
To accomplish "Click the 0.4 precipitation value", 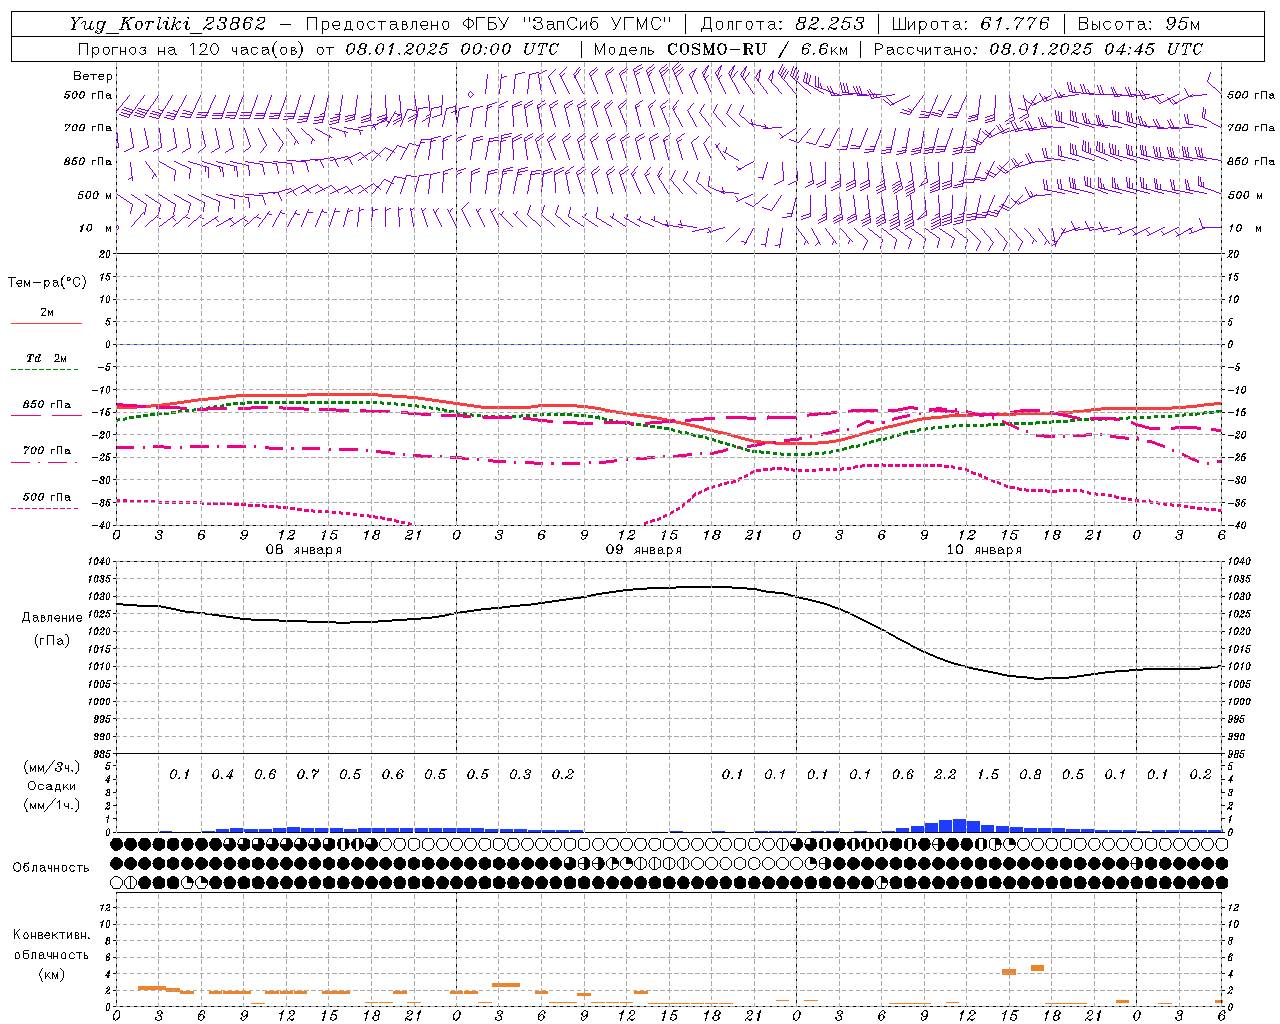I will pos(223,775).
